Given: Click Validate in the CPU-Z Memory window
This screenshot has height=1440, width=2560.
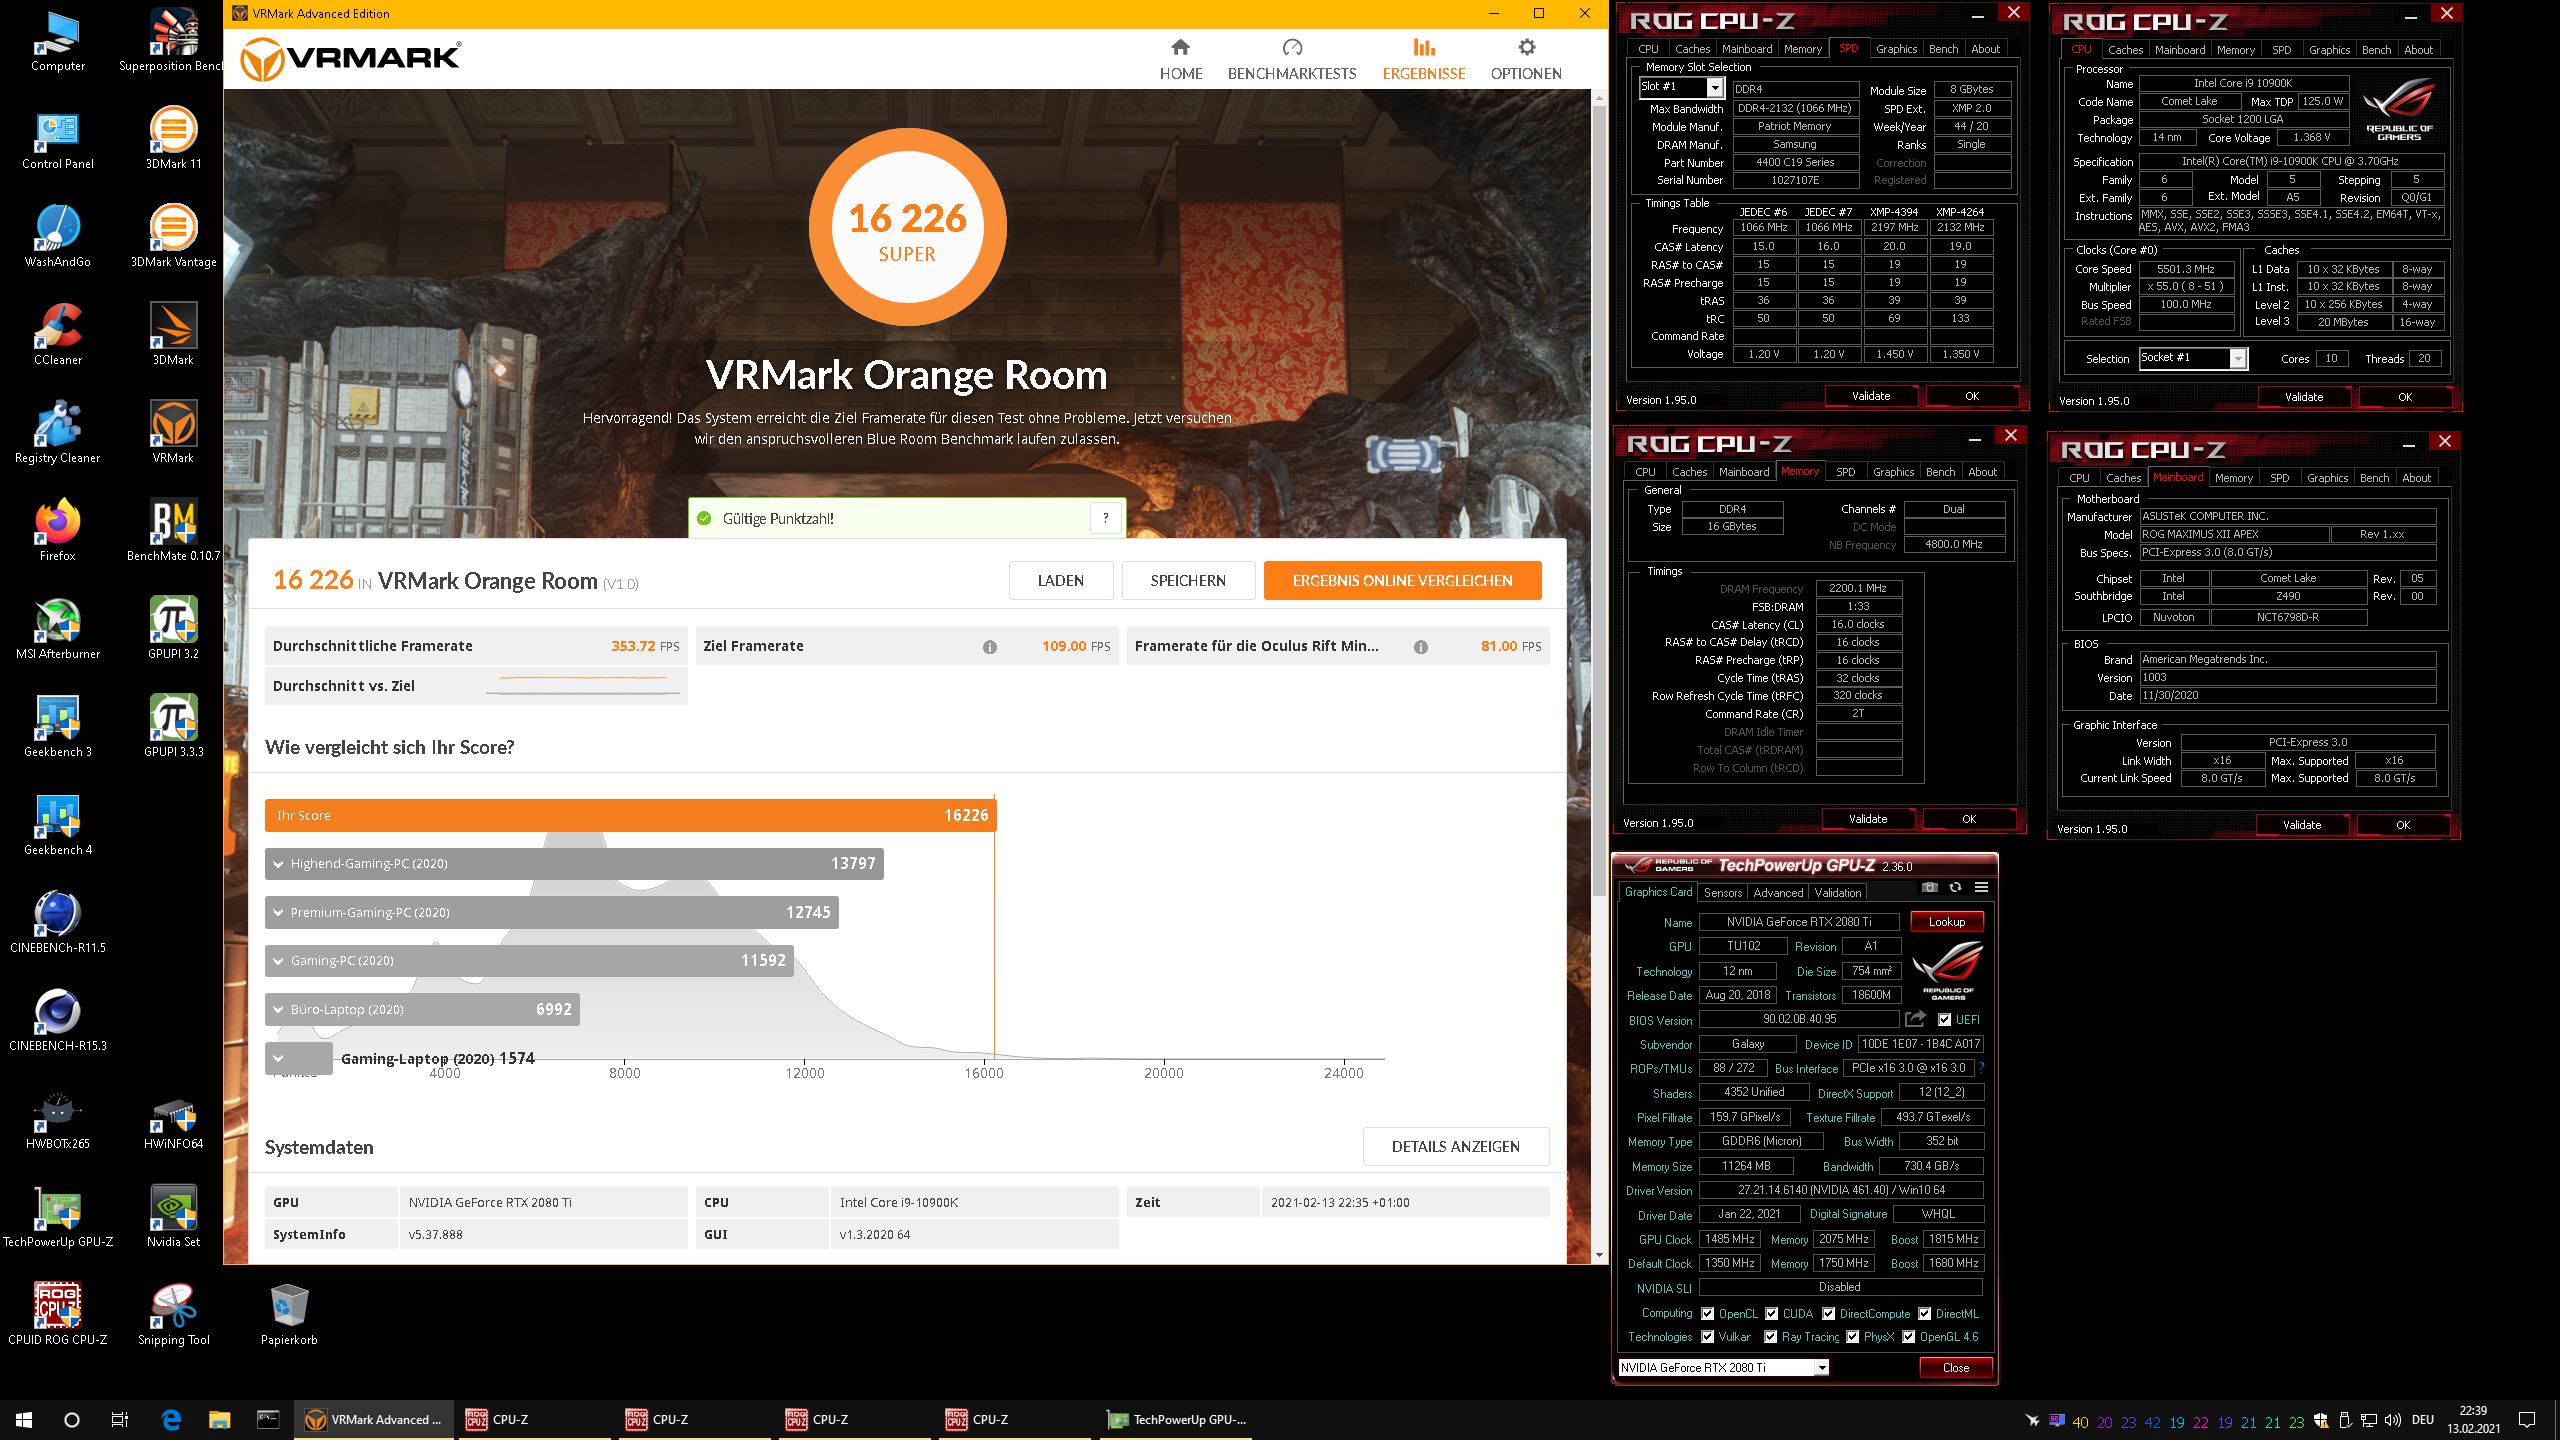Looking at the screenshot, I should click(x=1868, y=819).
